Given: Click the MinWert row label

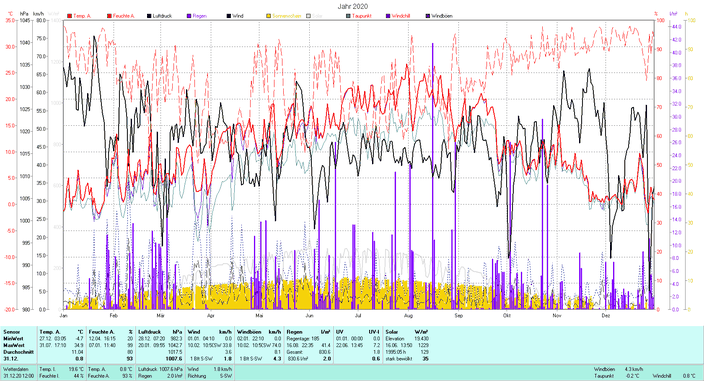Looking at the screenshot, I should point(13,338).
